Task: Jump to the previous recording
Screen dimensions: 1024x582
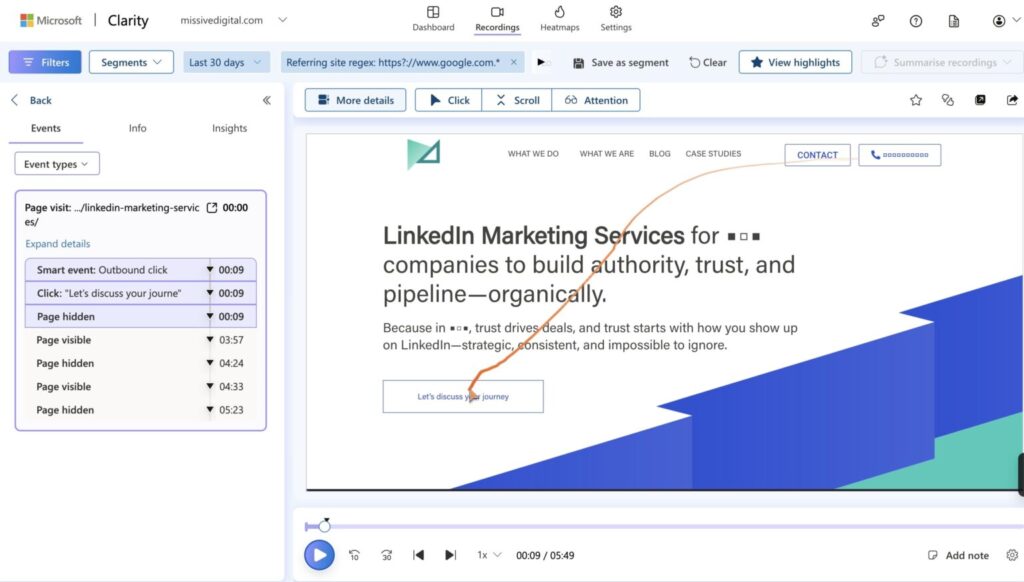Action: [x=419, y=555]
